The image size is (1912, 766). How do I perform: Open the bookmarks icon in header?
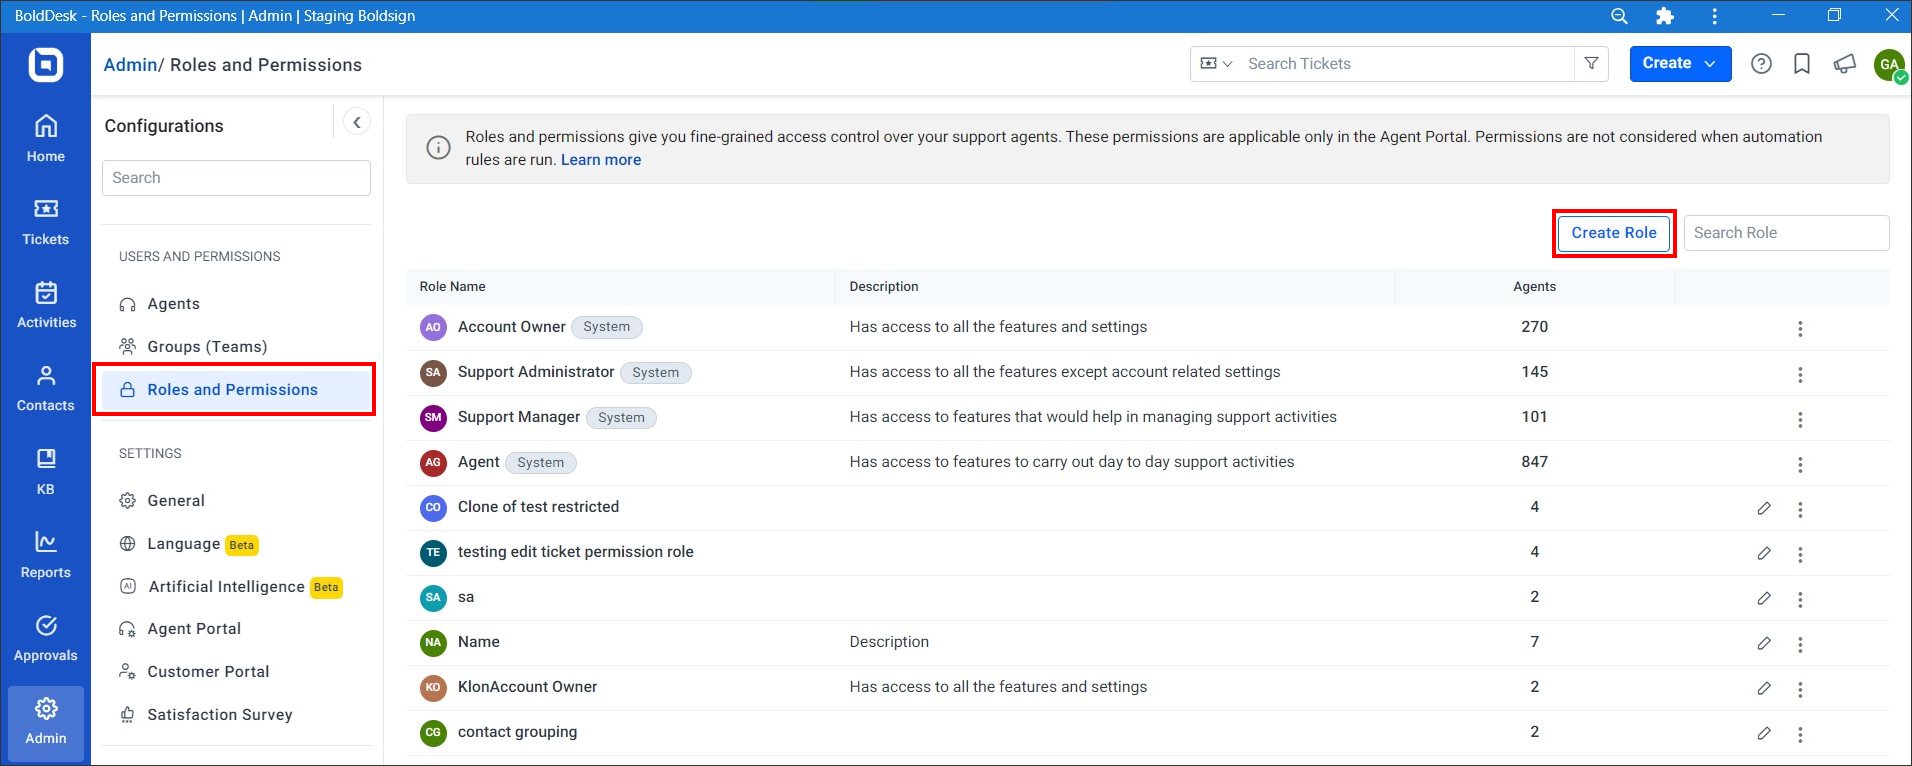[x=1802, y=64]
